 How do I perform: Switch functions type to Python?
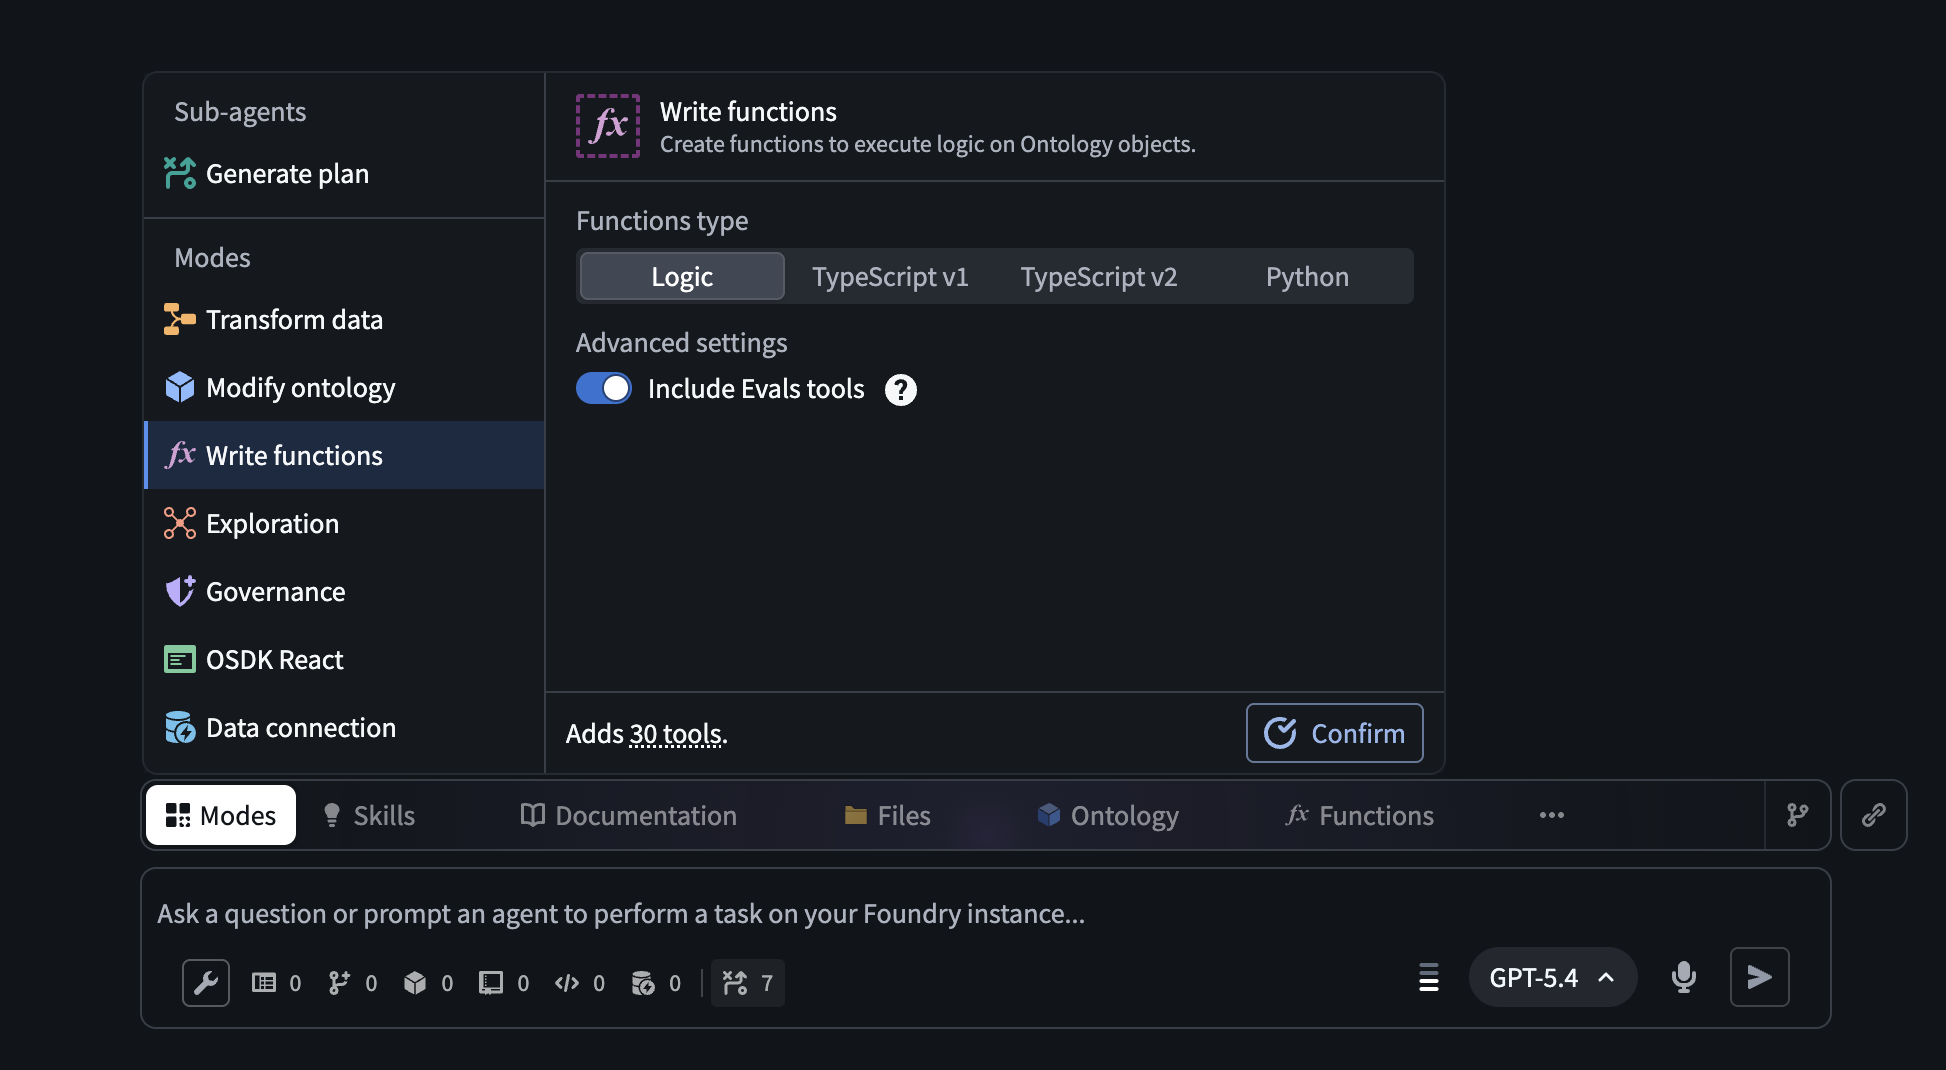click(1306, 276)
